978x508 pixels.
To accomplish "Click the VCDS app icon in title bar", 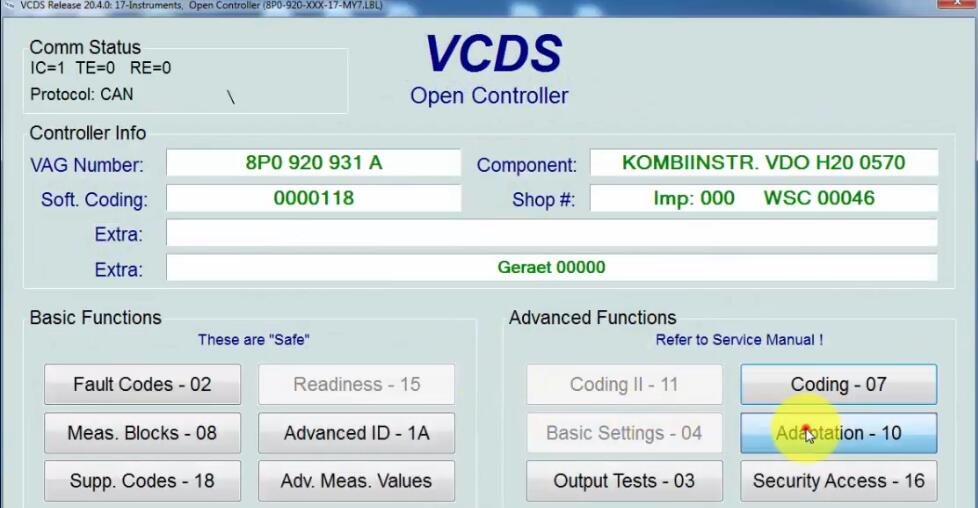I will (8, 5).
